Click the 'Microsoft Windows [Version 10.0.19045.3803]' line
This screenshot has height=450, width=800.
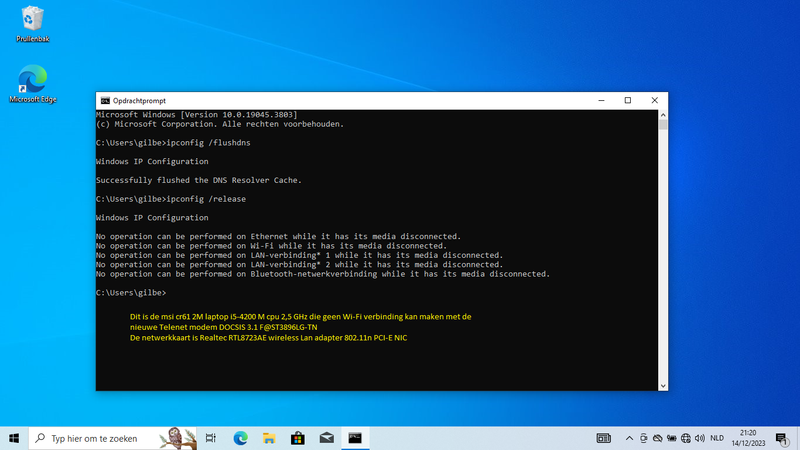(196, 115)
